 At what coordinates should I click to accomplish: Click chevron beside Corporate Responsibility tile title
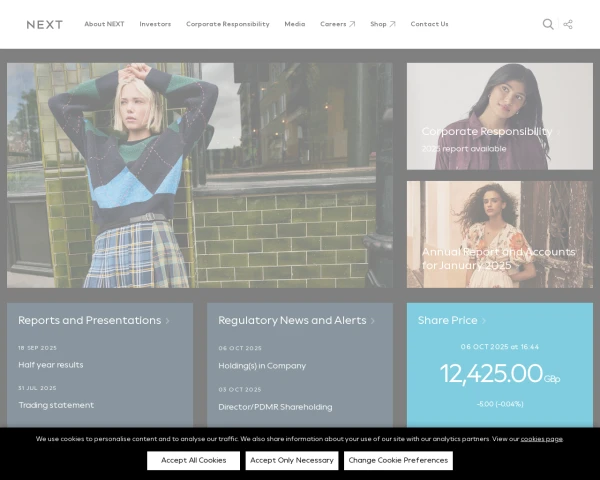click(558, 132)
